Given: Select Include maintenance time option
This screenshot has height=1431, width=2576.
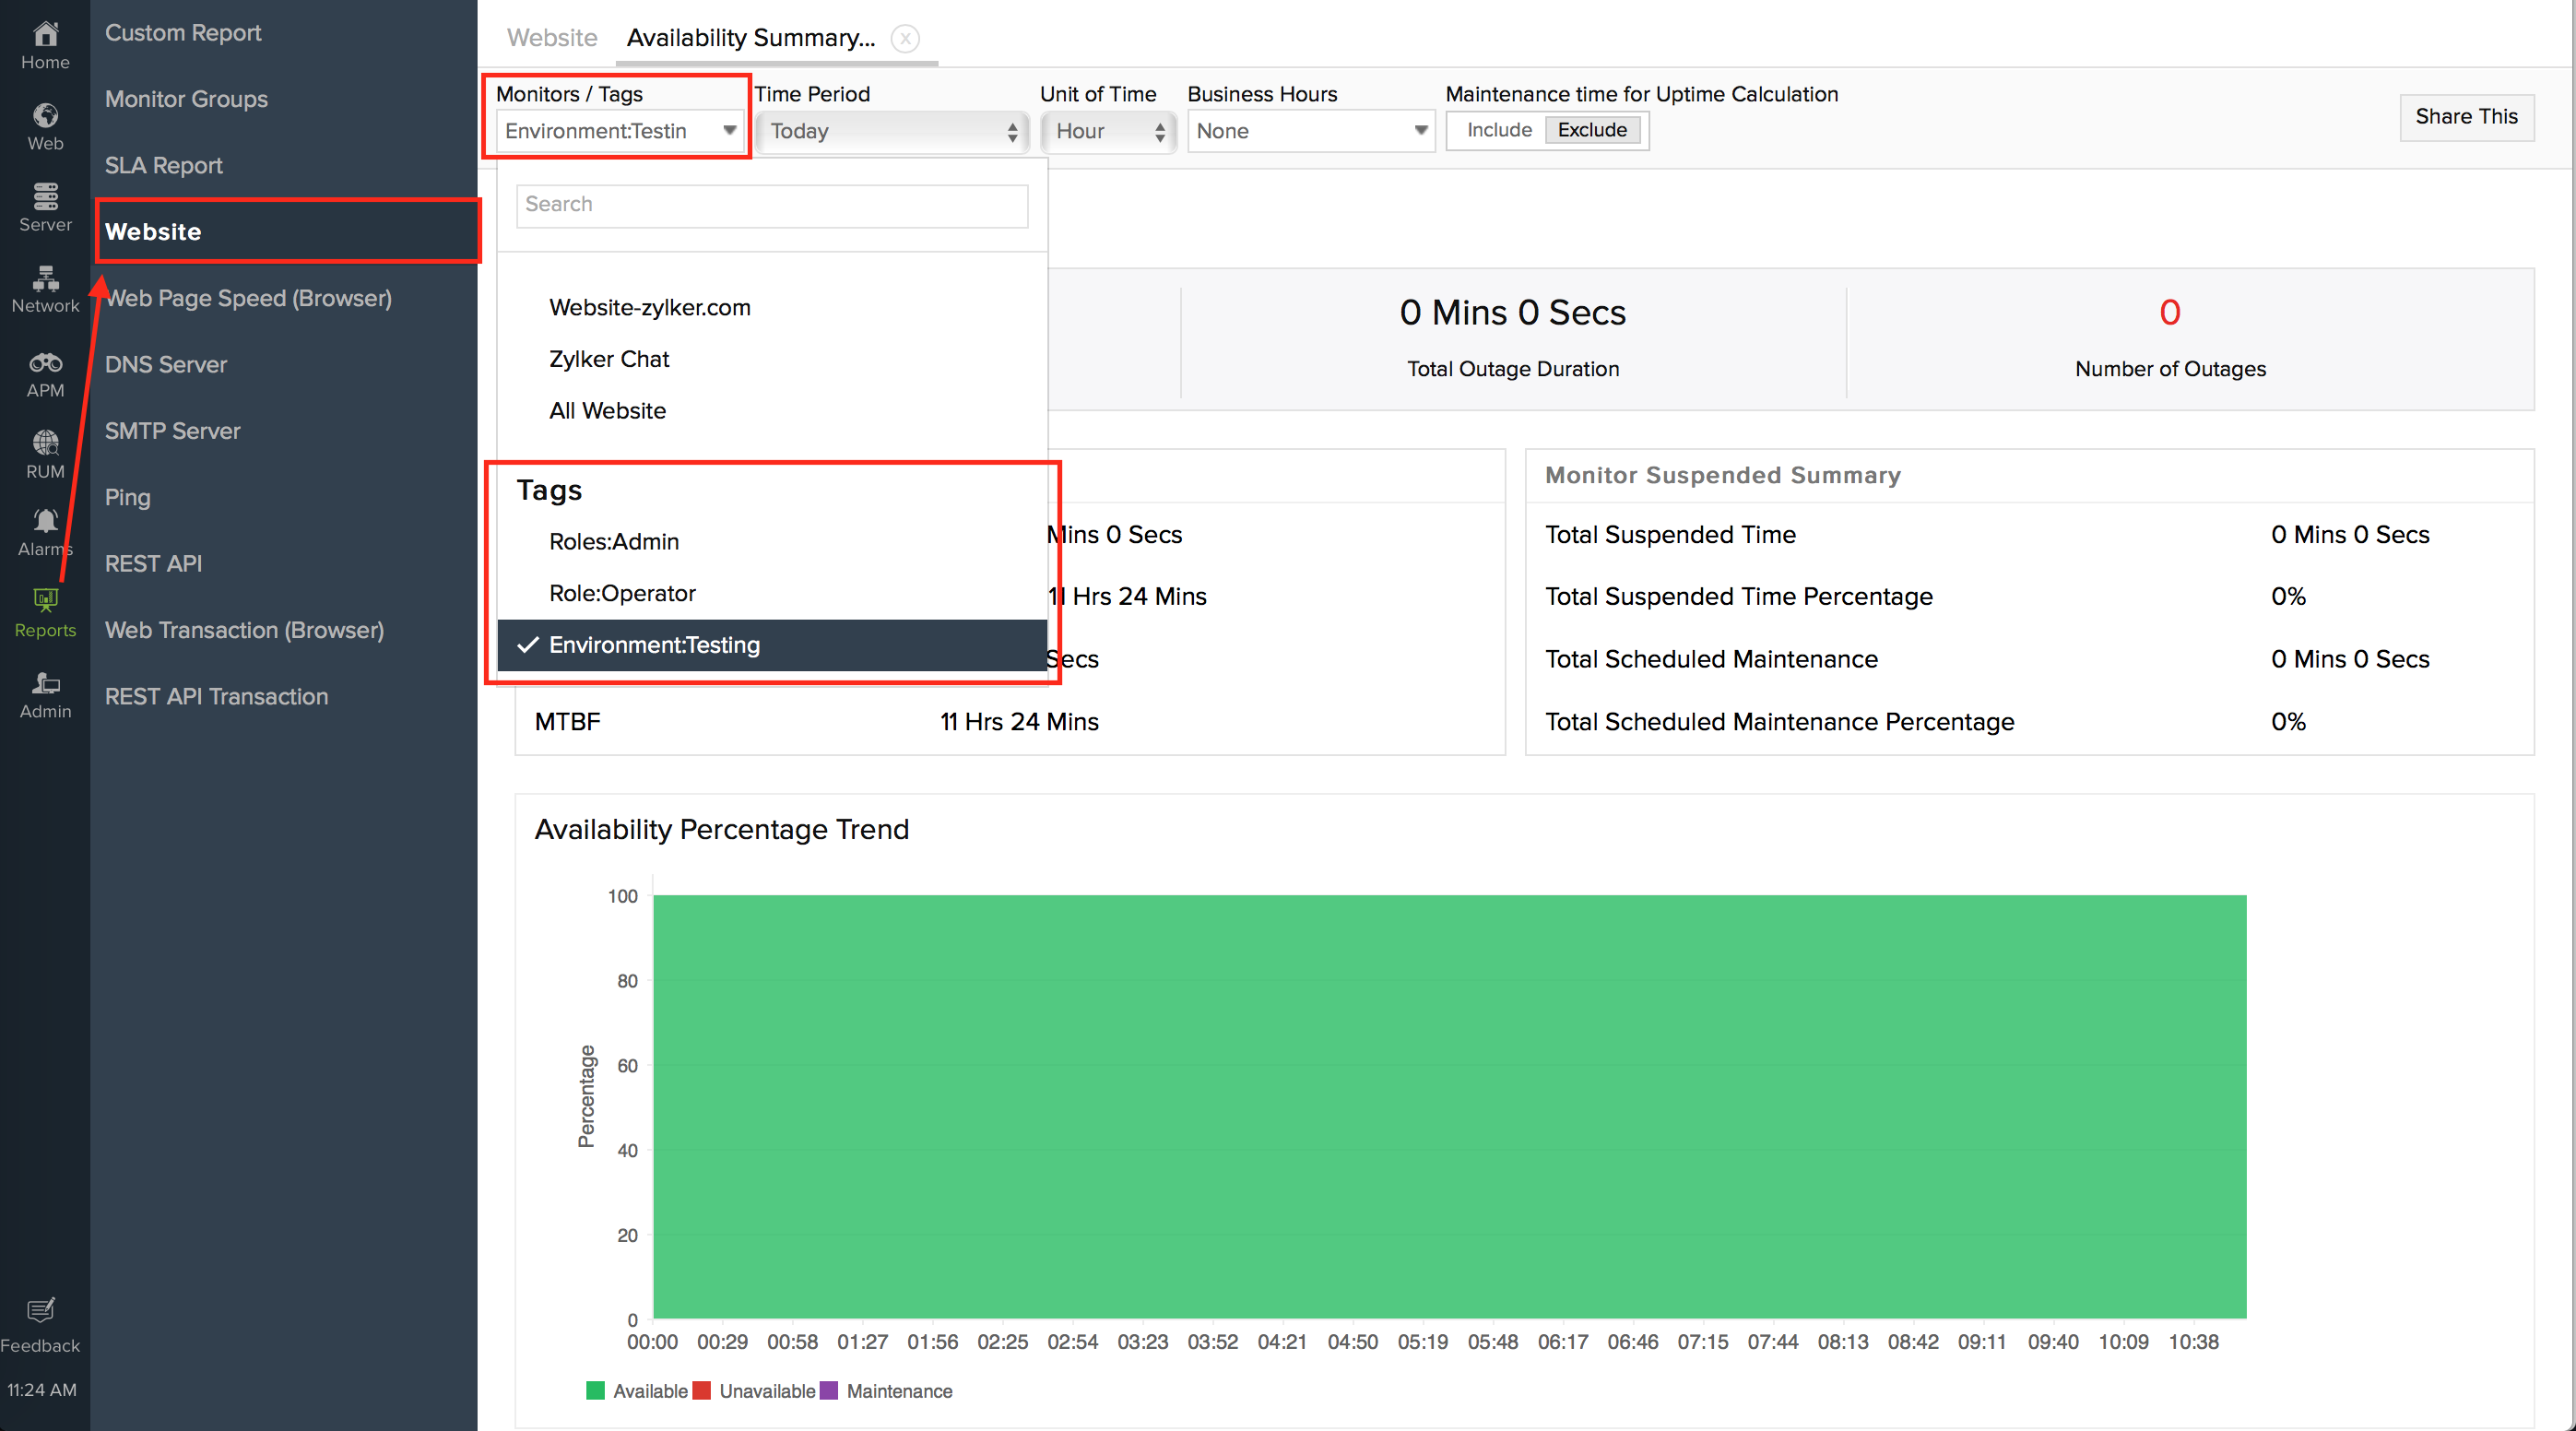Looking at the screenshot, I should click(1498, 130).
